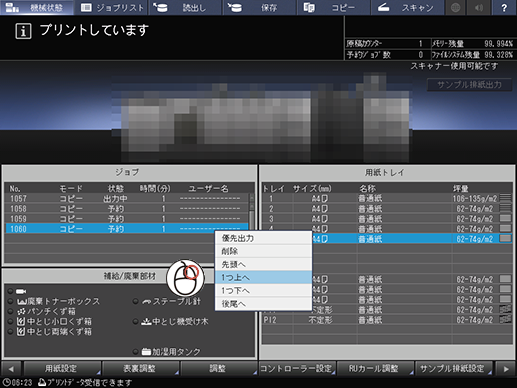This screenshot has height=388, width=517.
Task: Click right arrow in bottom bar
Action: click(506, 368)
